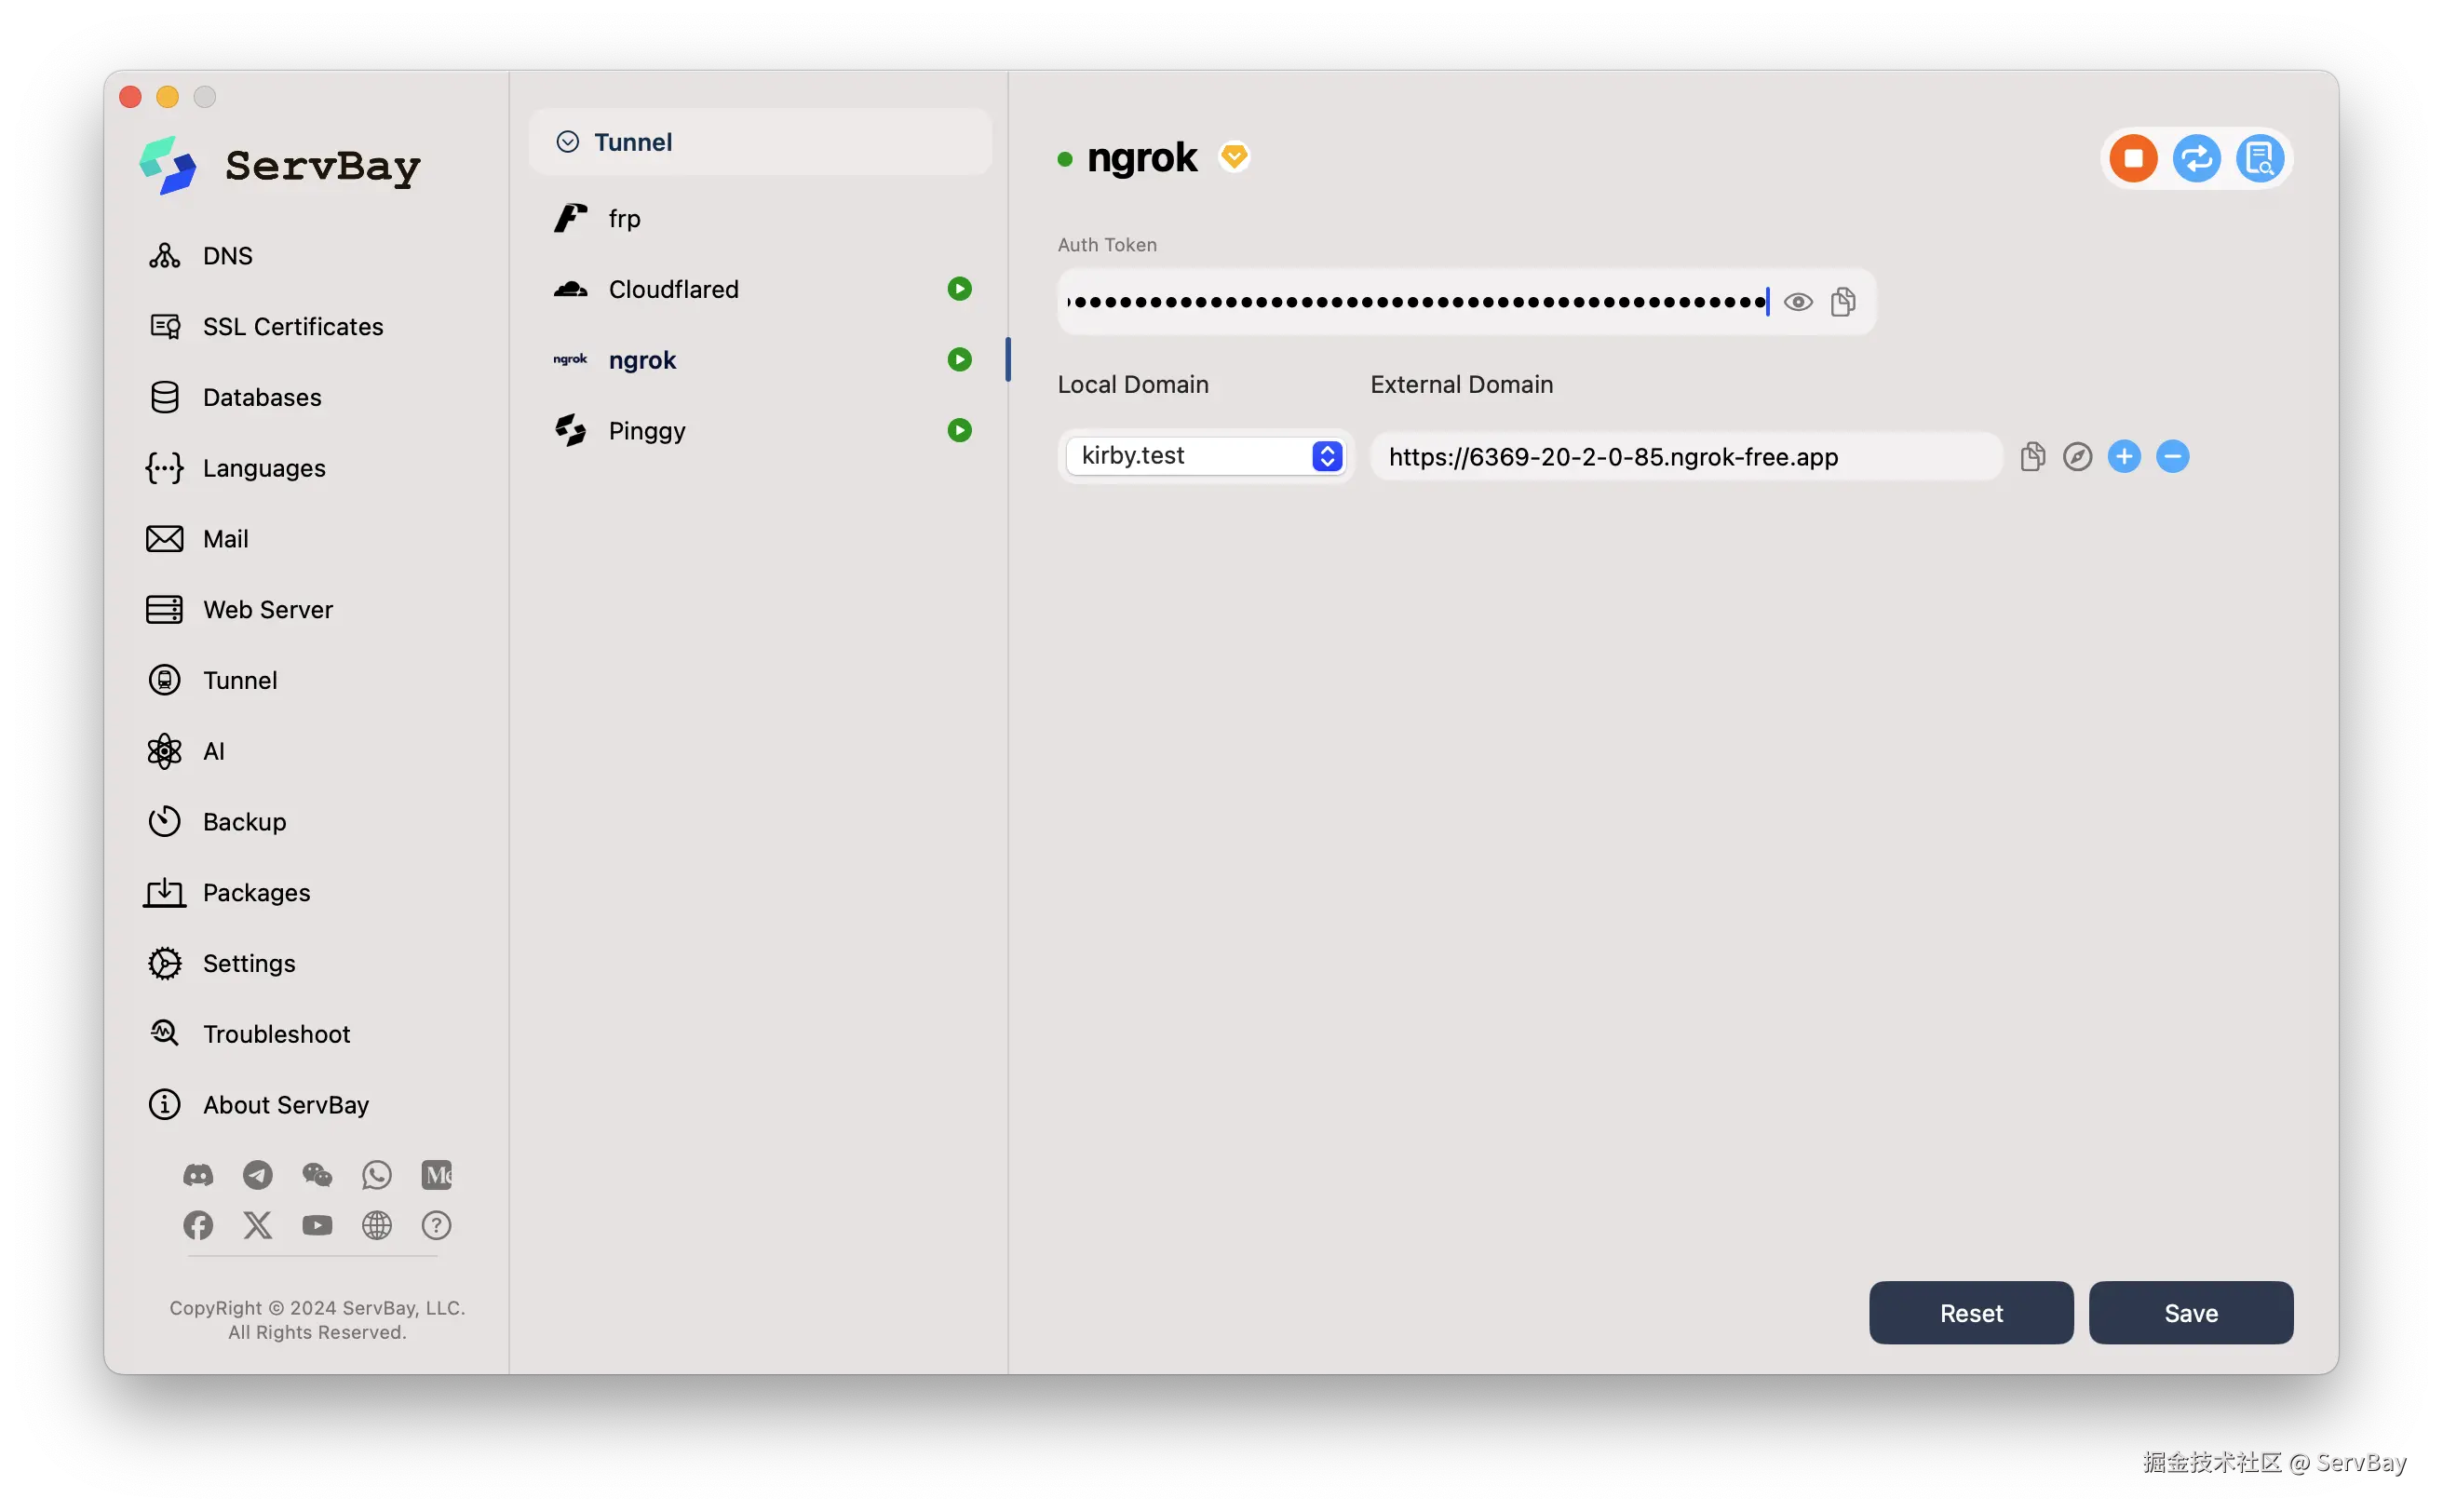Screen dimensions: 2443x1512
Task: Toggle the Pinggy running status button
Action: pos(959,431)
